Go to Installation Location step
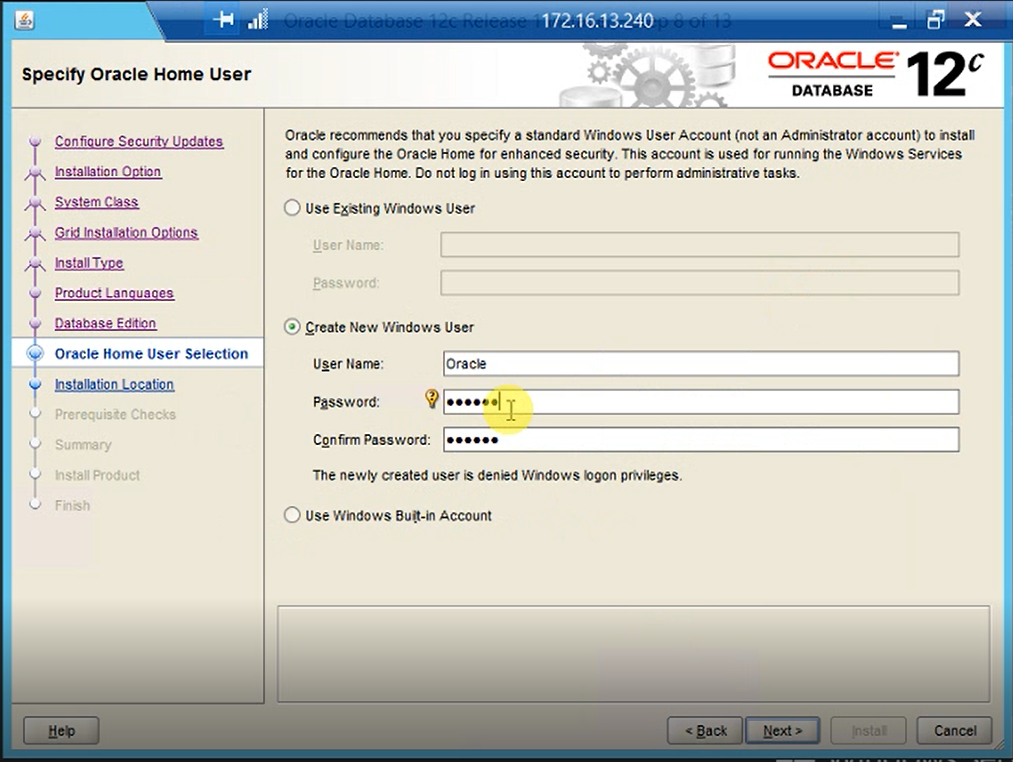Image resolution: width=1013 pixels, height=762 pixels. (114, 384)
